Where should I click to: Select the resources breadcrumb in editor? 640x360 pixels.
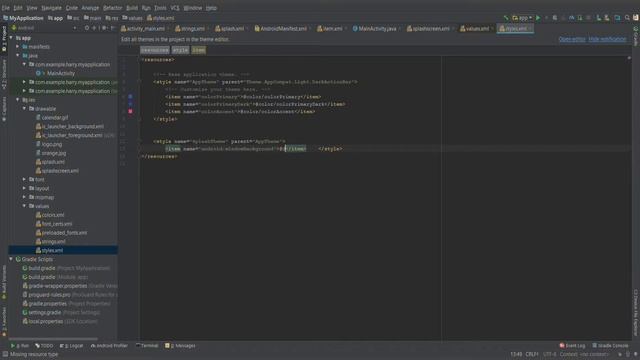click(x=155, y=50)
